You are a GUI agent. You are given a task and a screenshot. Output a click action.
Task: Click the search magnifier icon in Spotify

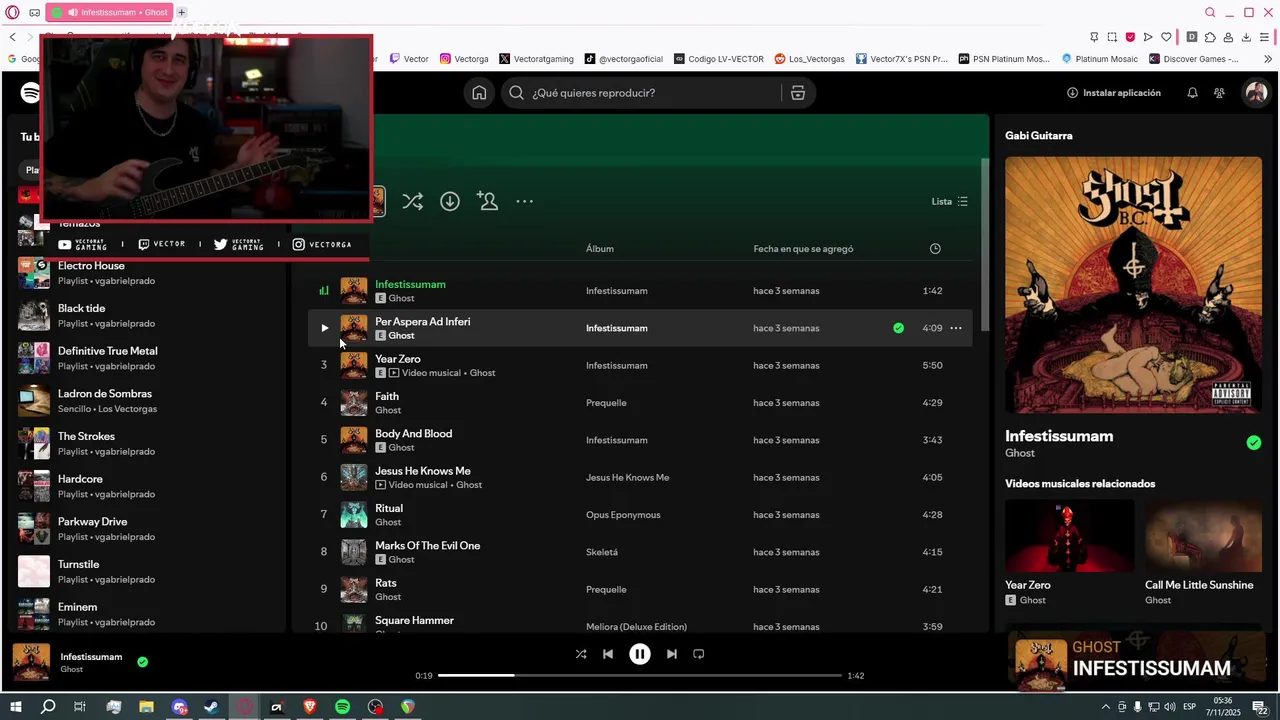pyautogui.click(x=516, y=93)
